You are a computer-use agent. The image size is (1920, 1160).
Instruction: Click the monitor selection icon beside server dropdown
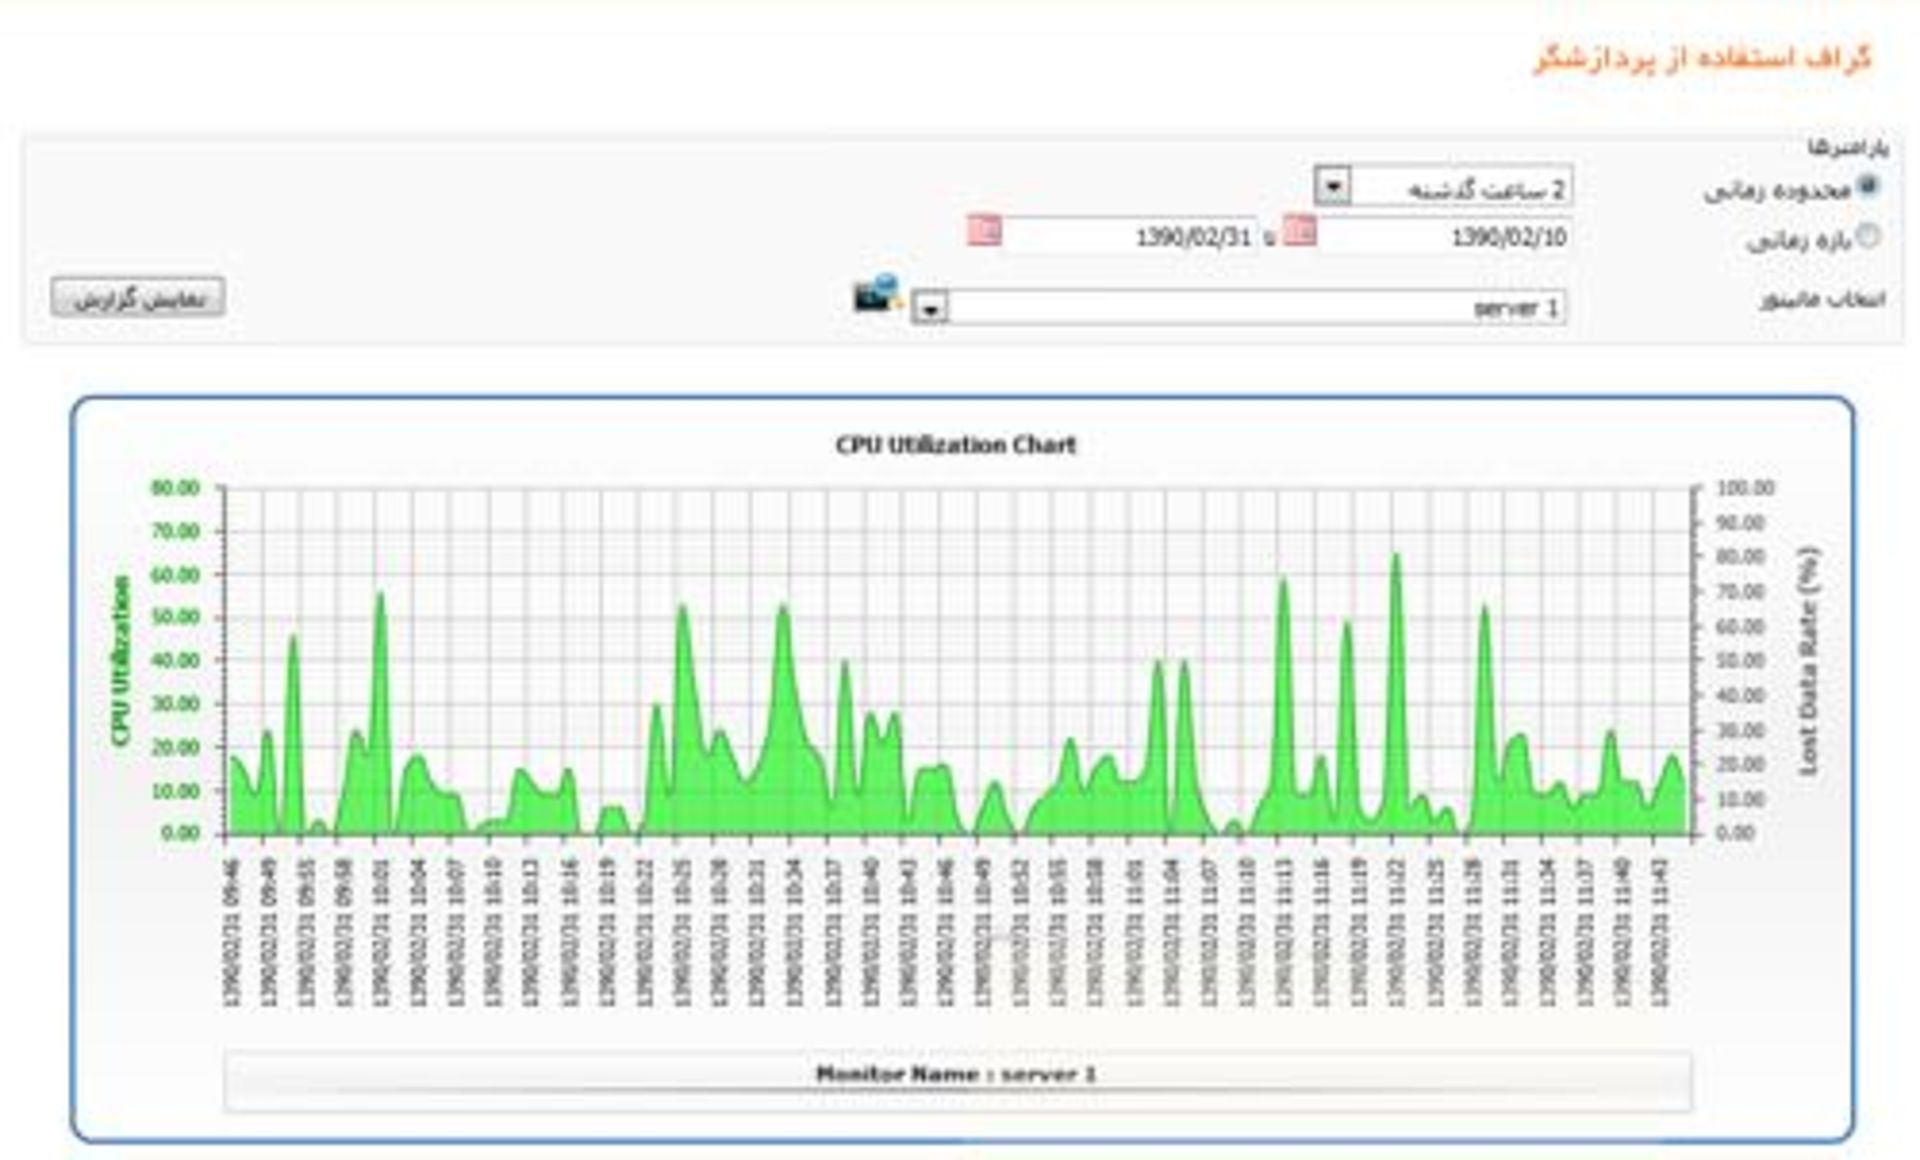pyautogui.click(x=876, y=295)
